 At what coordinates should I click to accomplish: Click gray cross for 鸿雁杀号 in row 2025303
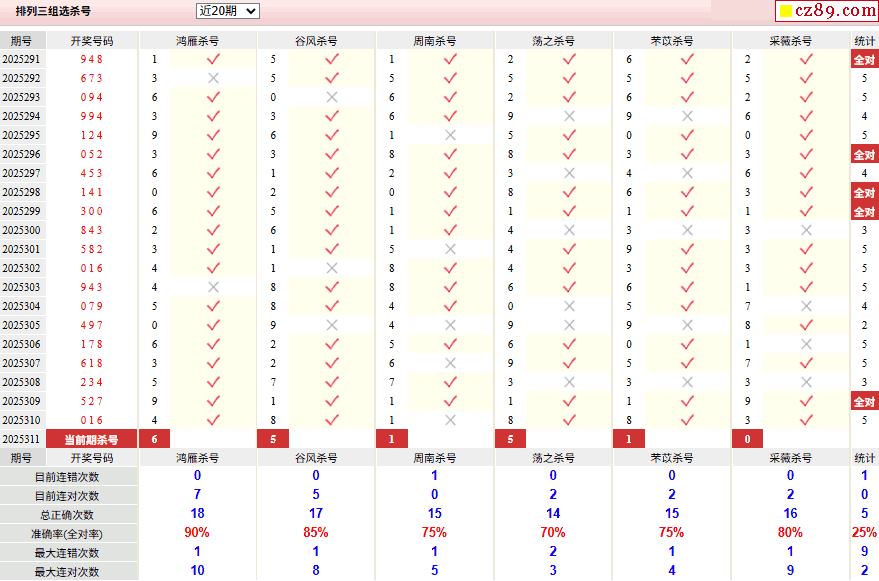click(x=213, y=287)
